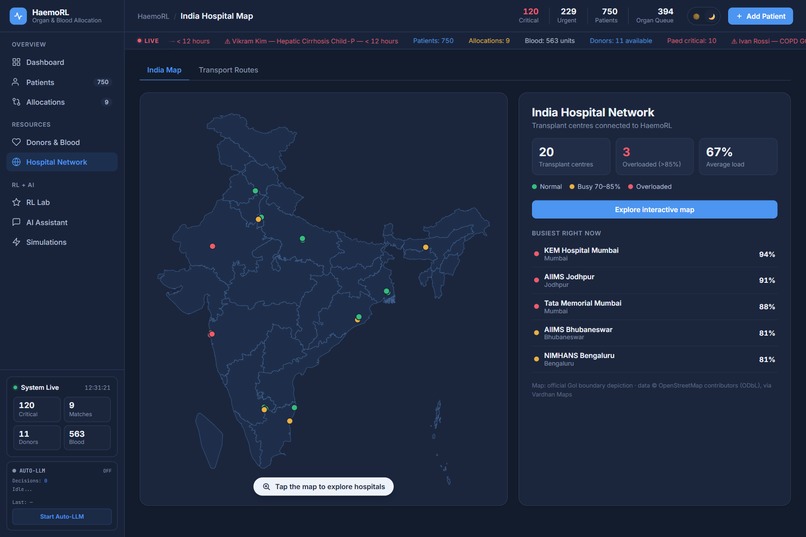Click the red overloaded marker in Rajasthan
Viewport: 806px width, 537px height.
212,246
